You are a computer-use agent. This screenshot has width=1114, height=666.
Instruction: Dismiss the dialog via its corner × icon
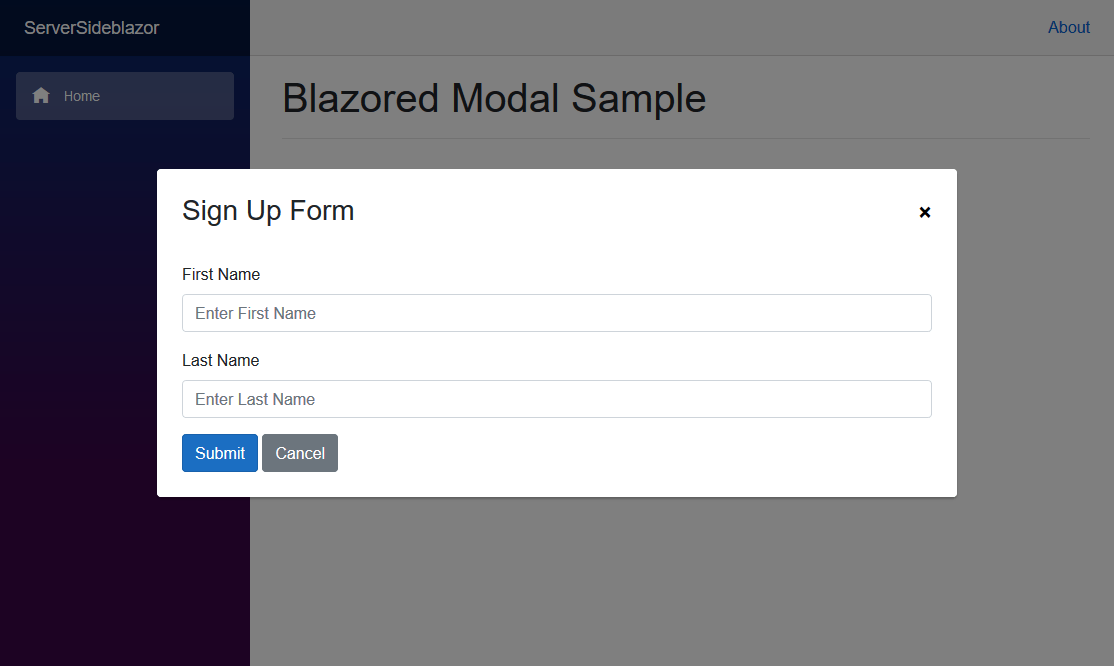click(x=924, y=212)
